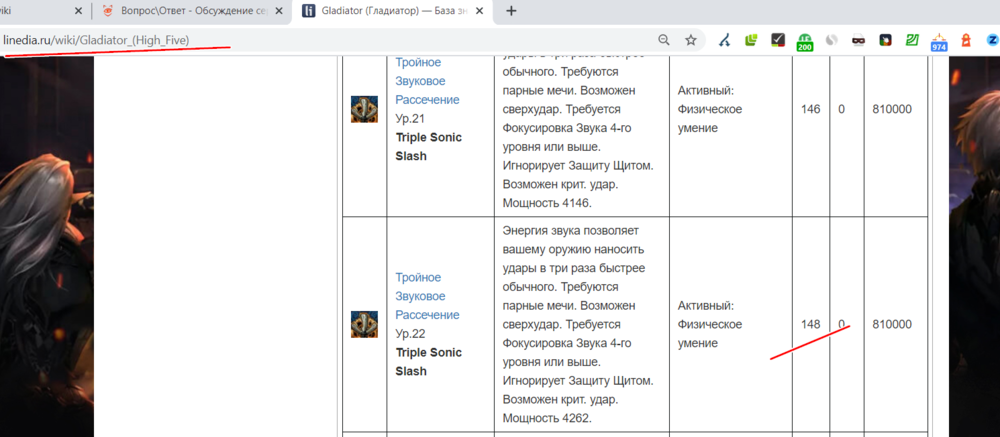1000x437 pixels.
Task: Open the blue redirect-arrows extension
Action: (x=724, y=40)
